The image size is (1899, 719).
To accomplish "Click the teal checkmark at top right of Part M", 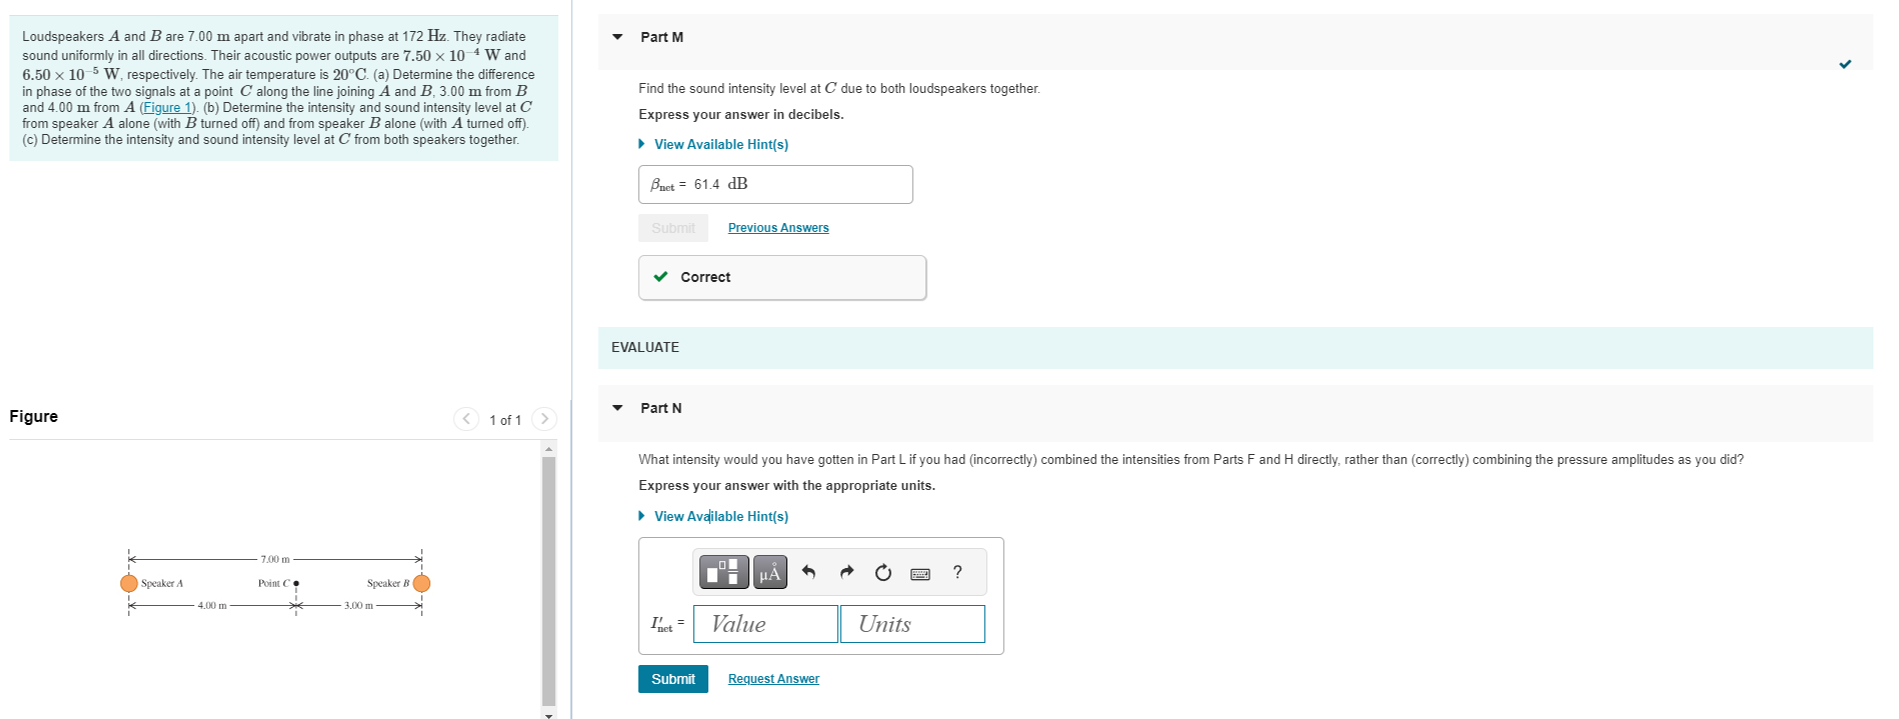I will click(1845, 63).
